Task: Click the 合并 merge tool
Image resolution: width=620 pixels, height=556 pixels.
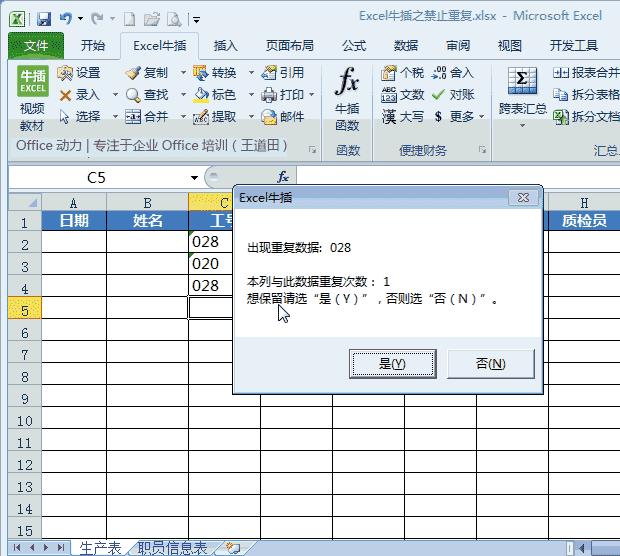Action: [146, 117]
